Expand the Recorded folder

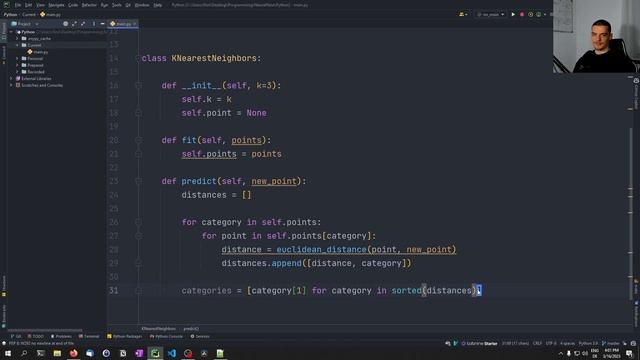[18, 72]
